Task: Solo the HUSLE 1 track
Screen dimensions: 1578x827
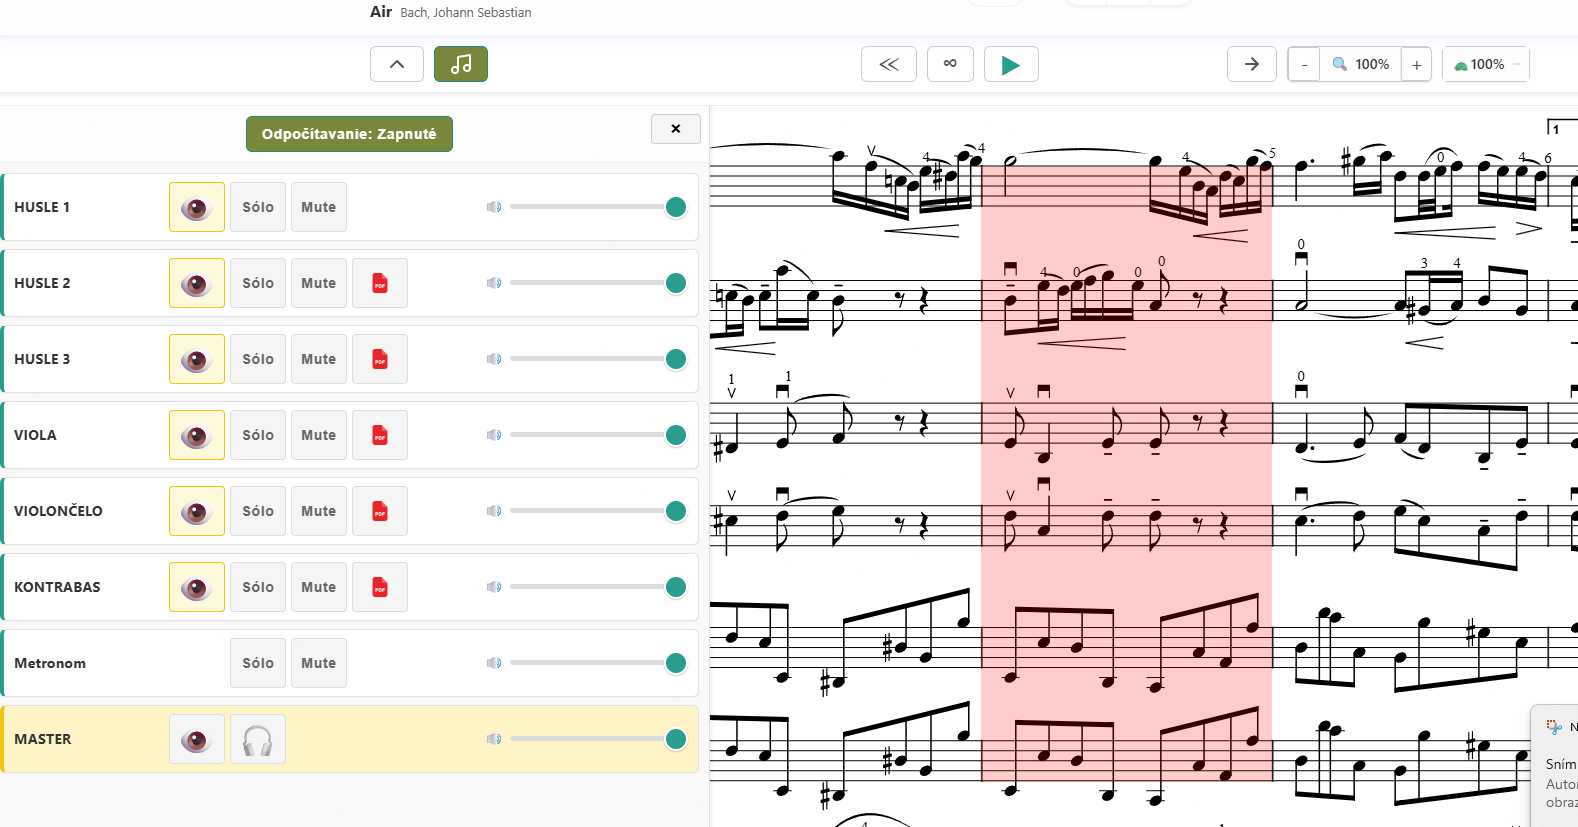Action: pyautogui.click(x=258, y=207)
